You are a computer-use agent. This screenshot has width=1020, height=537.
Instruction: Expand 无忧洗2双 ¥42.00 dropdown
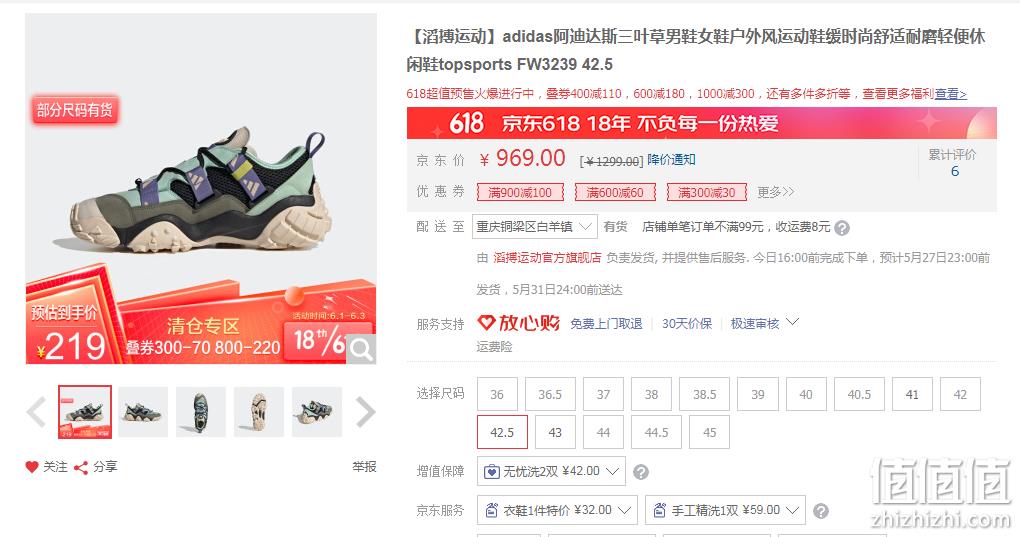pyautogui.click(x=551, y=471)
